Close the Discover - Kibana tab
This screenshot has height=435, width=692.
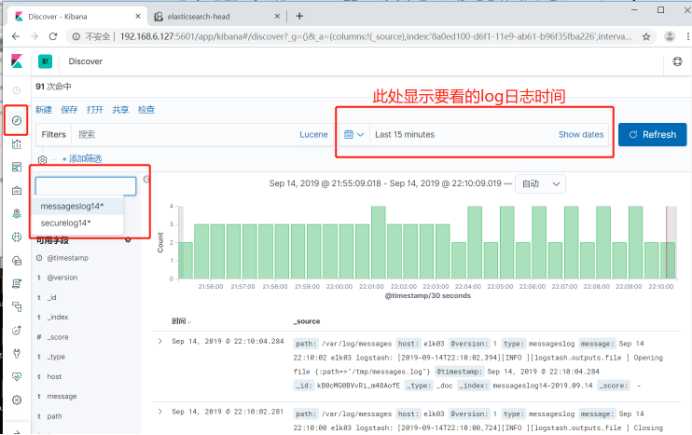(x=138, y=16)
